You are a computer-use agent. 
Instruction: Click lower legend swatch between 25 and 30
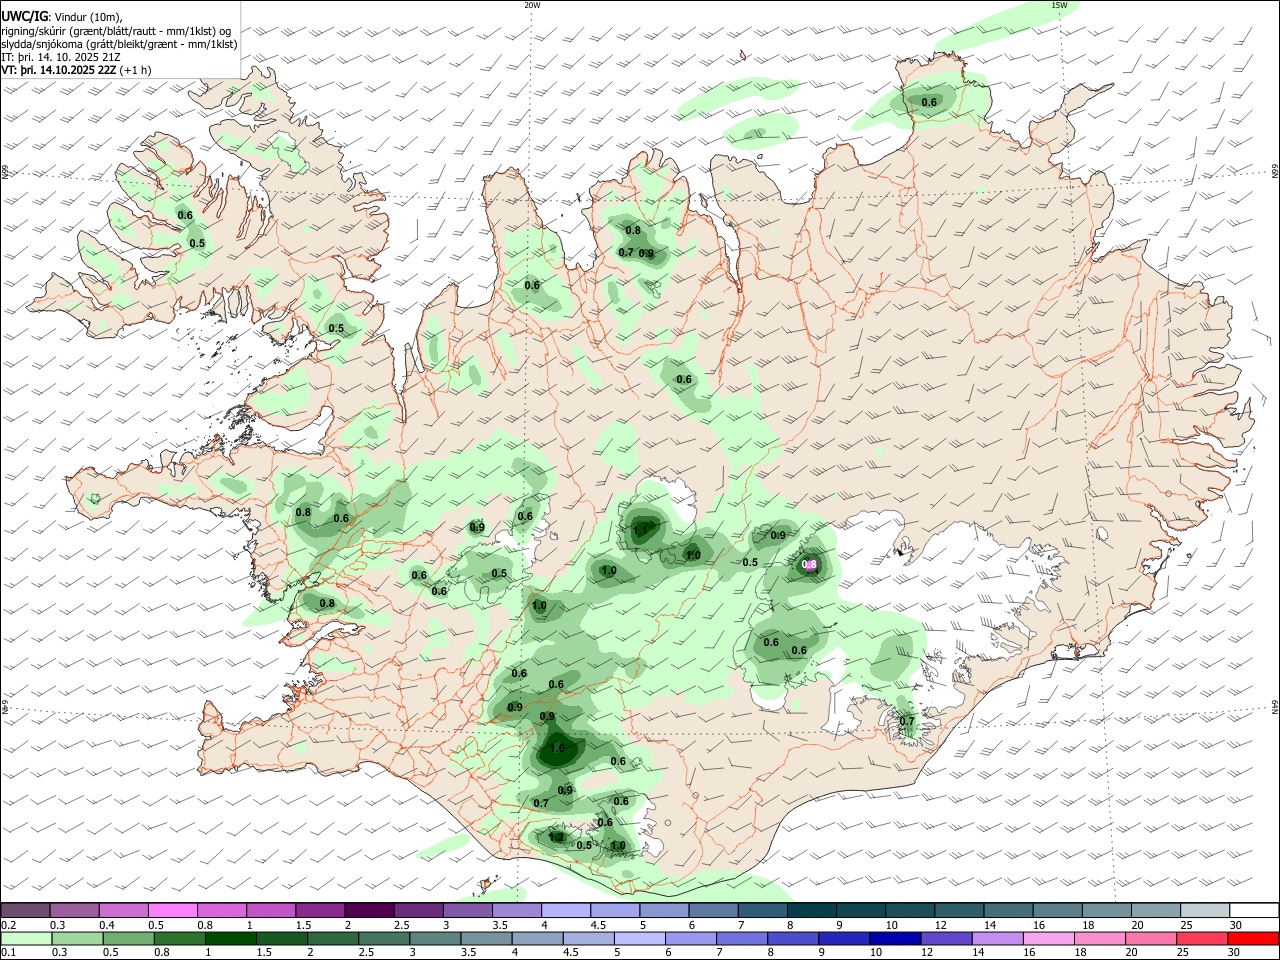pyautogui.click(x=1202, y=939)
